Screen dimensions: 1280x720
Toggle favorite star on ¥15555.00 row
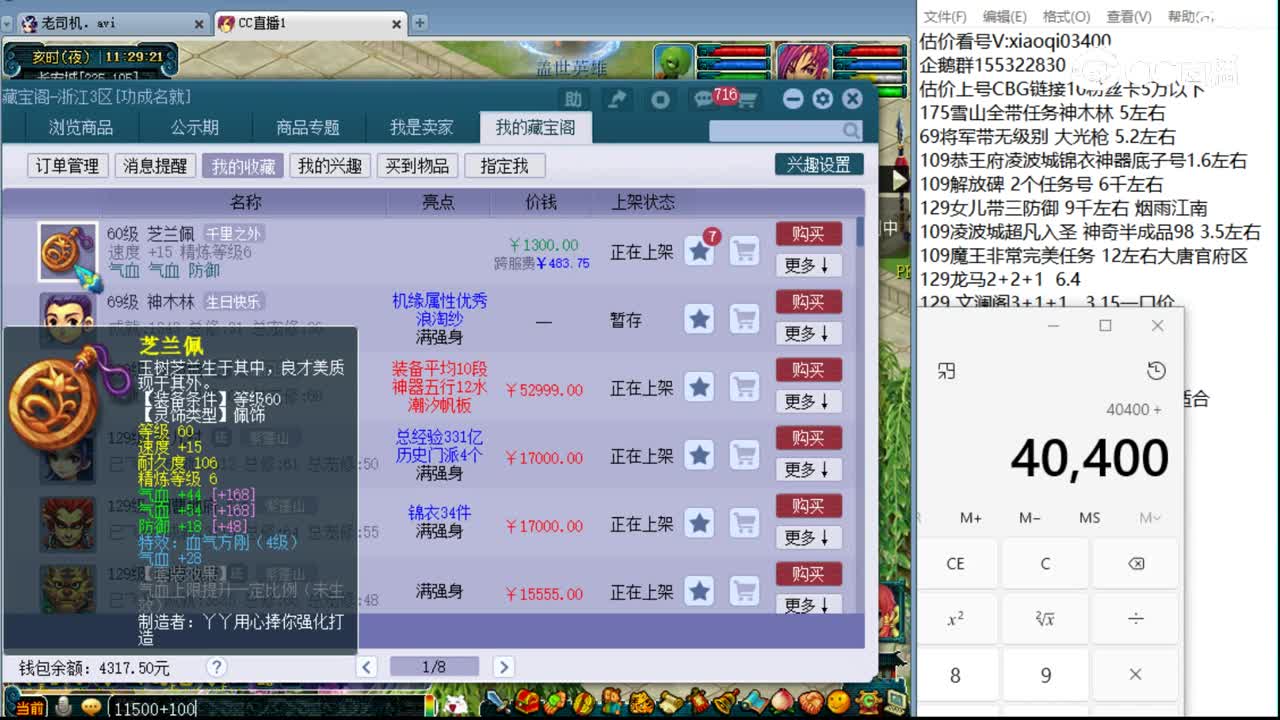[699, 591]
